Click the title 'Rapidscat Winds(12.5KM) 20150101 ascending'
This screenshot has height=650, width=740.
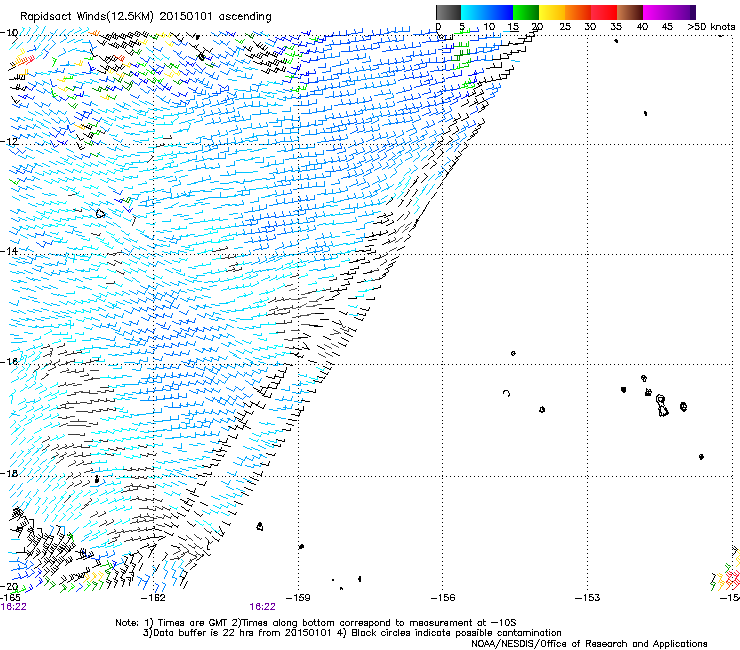146,17
